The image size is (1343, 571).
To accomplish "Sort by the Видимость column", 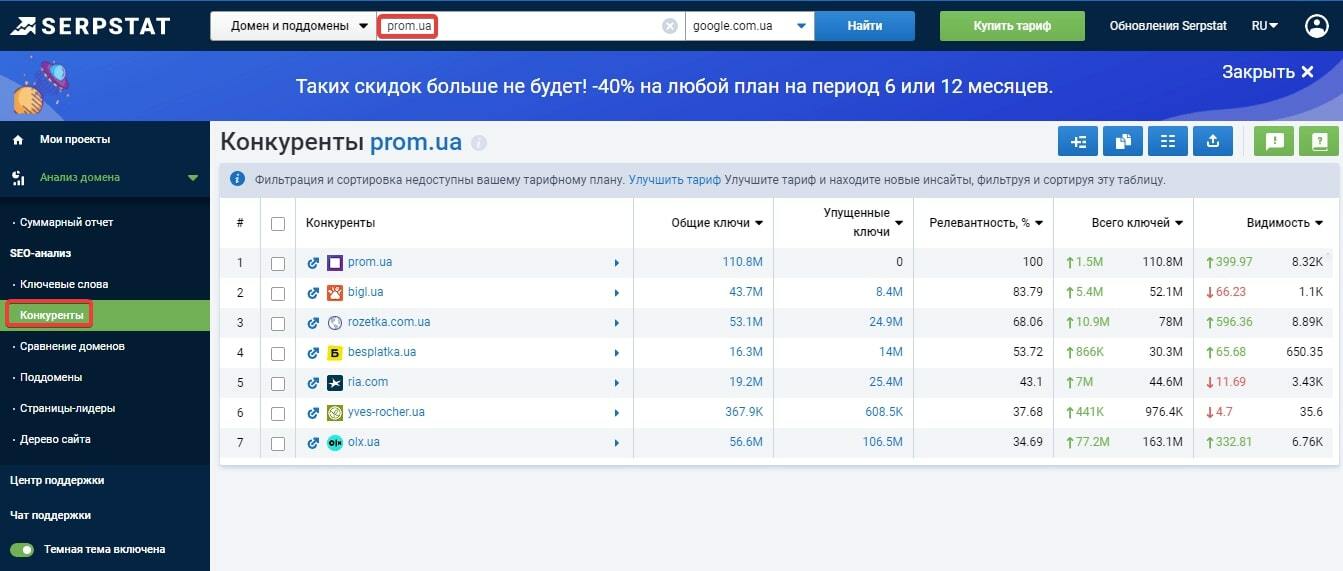I will point(1284,223).
